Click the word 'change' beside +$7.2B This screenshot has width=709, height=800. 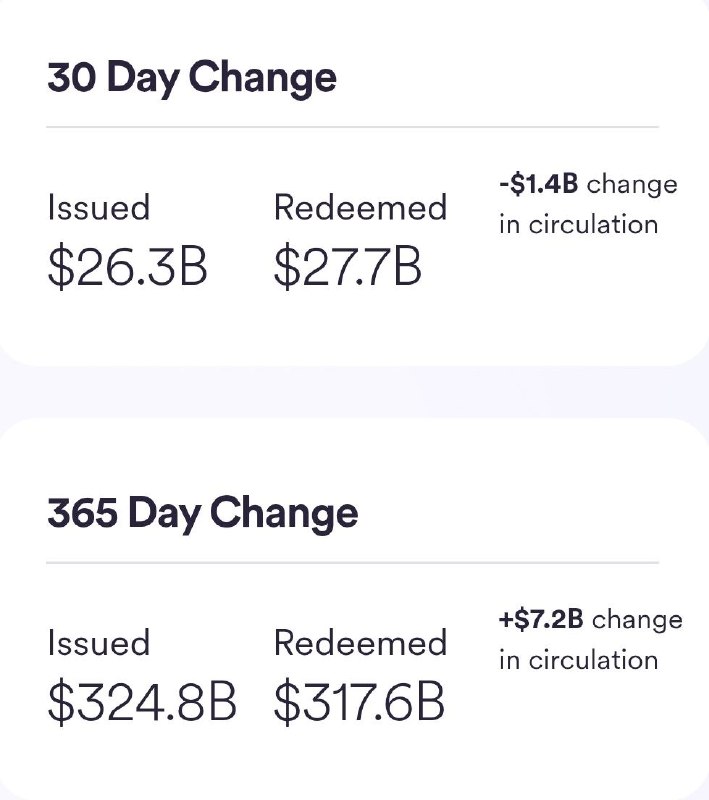pos(637,620)
